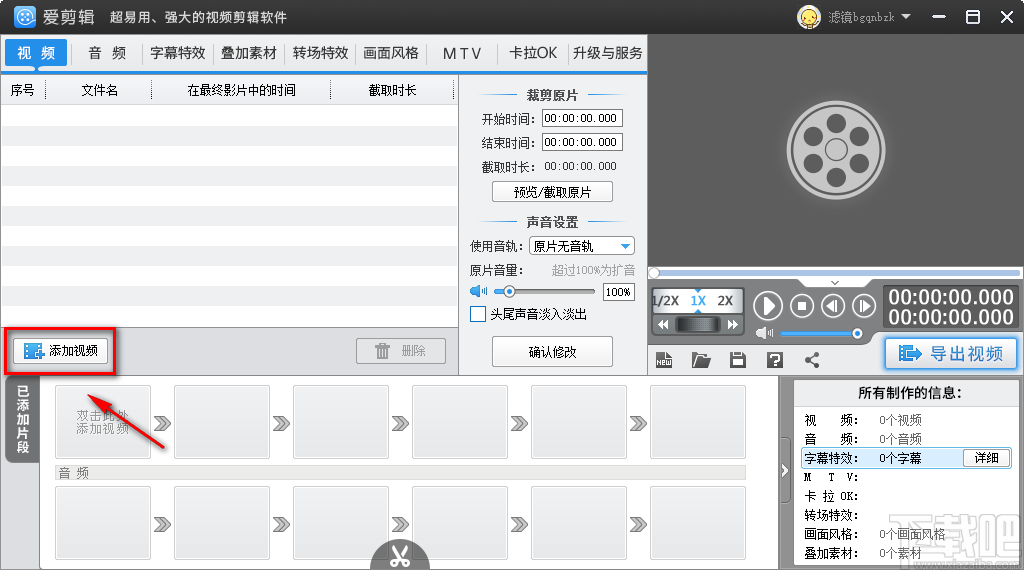Open the 画面风格 tab
The height and width of the screenshot is (570, 1024).
pyautogui.click(x=391, y=53)
